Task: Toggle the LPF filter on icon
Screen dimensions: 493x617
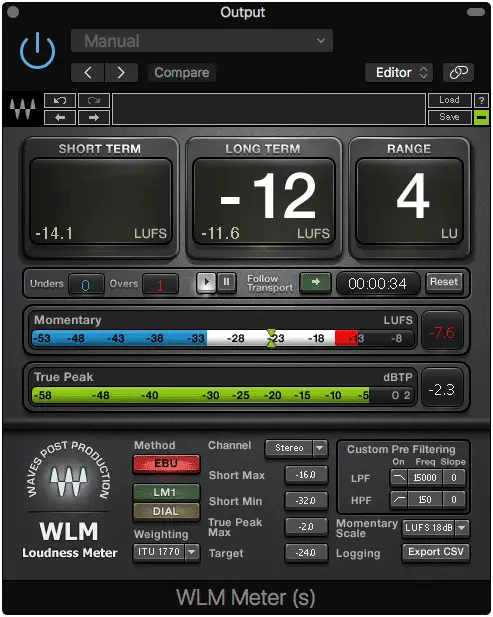Action: click(399, 478)
